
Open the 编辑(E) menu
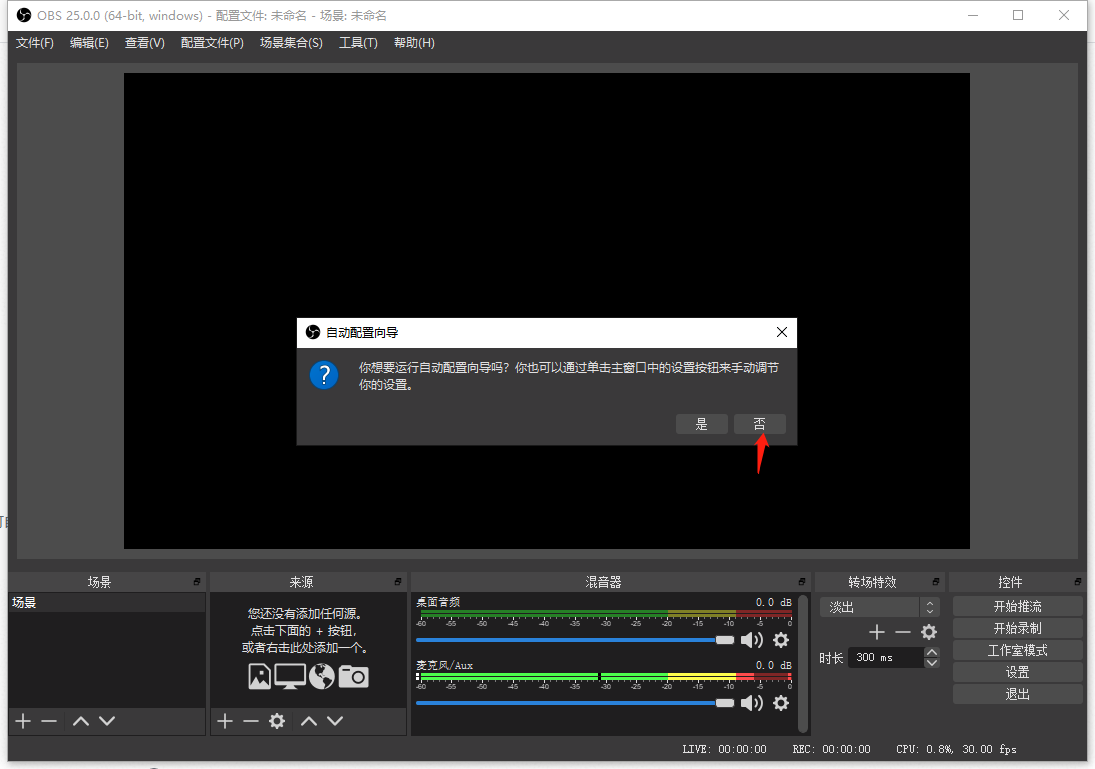point(89,43)
